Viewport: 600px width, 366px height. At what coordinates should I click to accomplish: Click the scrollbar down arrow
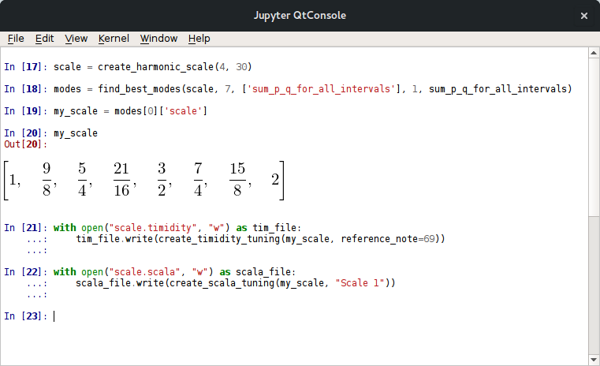pos(593,360)
